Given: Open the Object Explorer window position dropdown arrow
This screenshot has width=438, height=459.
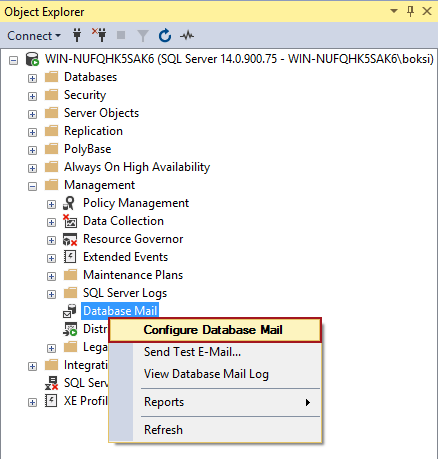Looking at the screenshot, I should pos(394,11).
